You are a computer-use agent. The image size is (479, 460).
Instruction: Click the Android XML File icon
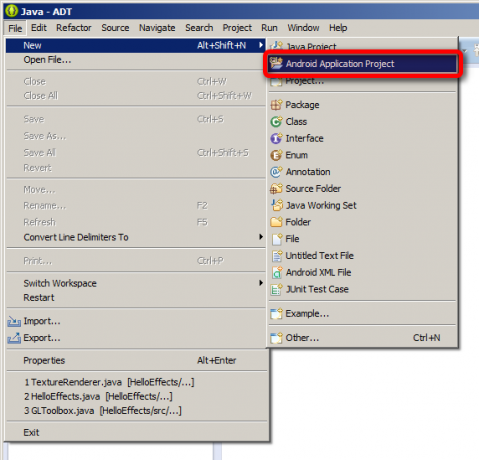pos(276,273)
